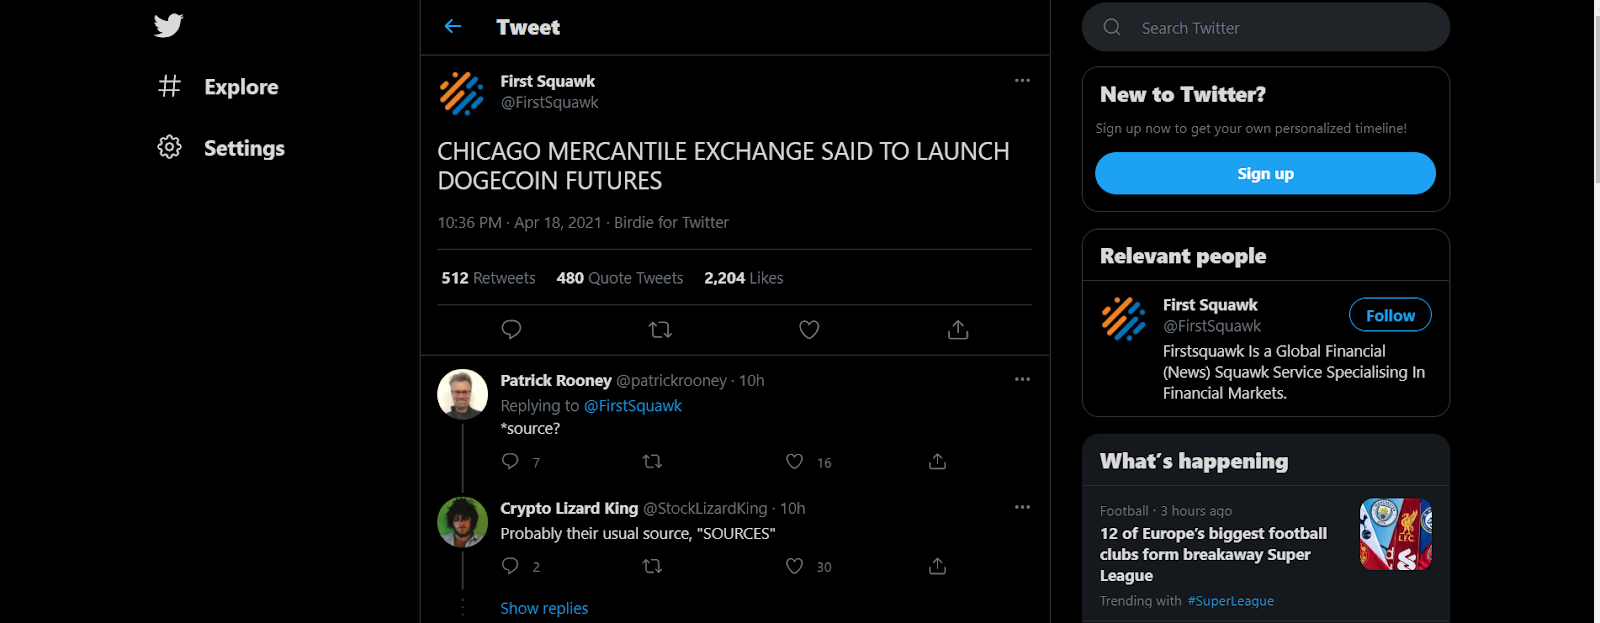Like Patrick Rooney's reply

794,461
